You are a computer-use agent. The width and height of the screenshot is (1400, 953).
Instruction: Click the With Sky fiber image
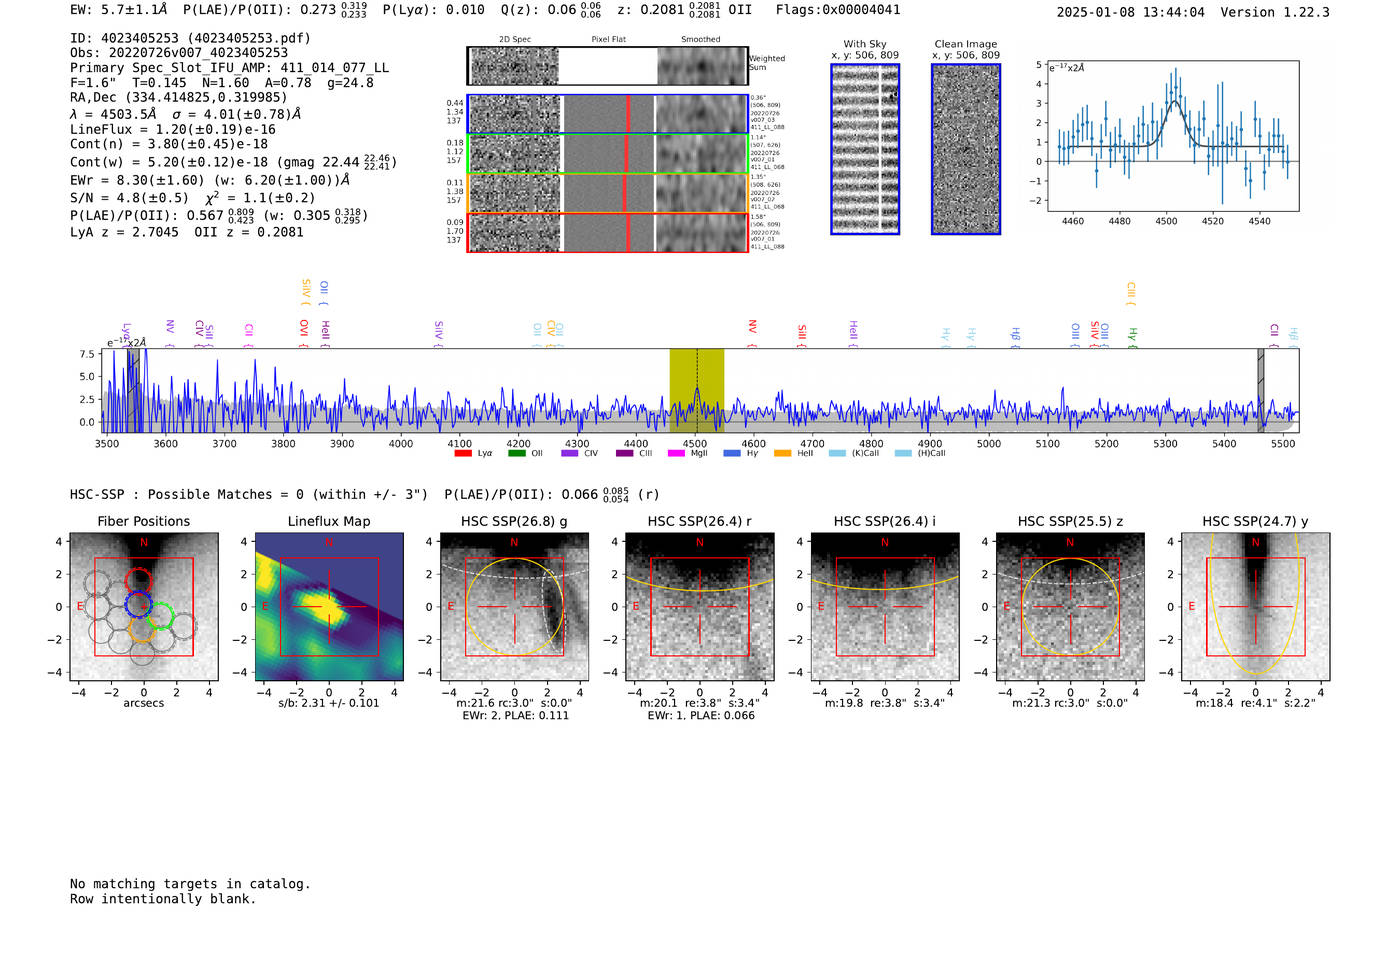(865, 149)
